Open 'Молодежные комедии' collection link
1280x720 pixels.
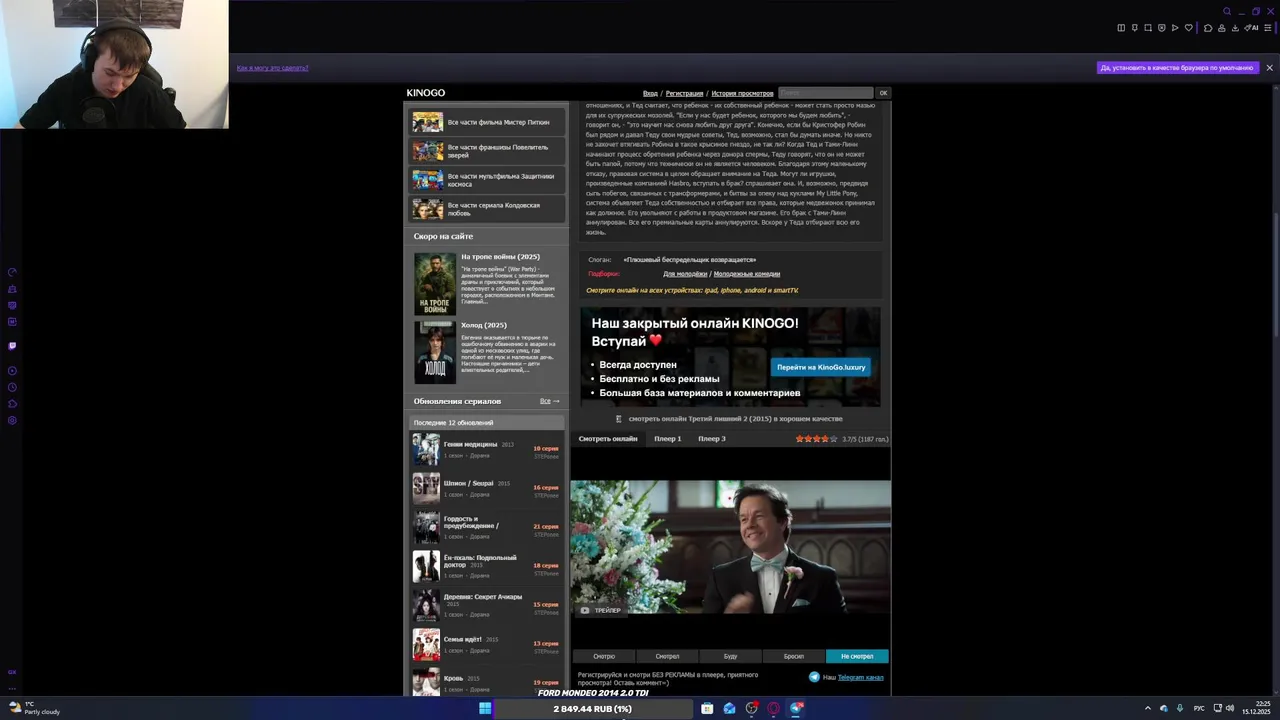click(747, 274)
